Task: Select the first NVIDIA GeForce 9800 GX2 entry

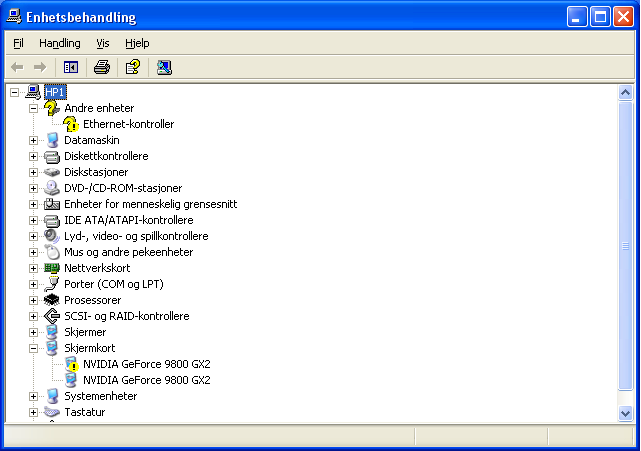Action: click(146, 364)
